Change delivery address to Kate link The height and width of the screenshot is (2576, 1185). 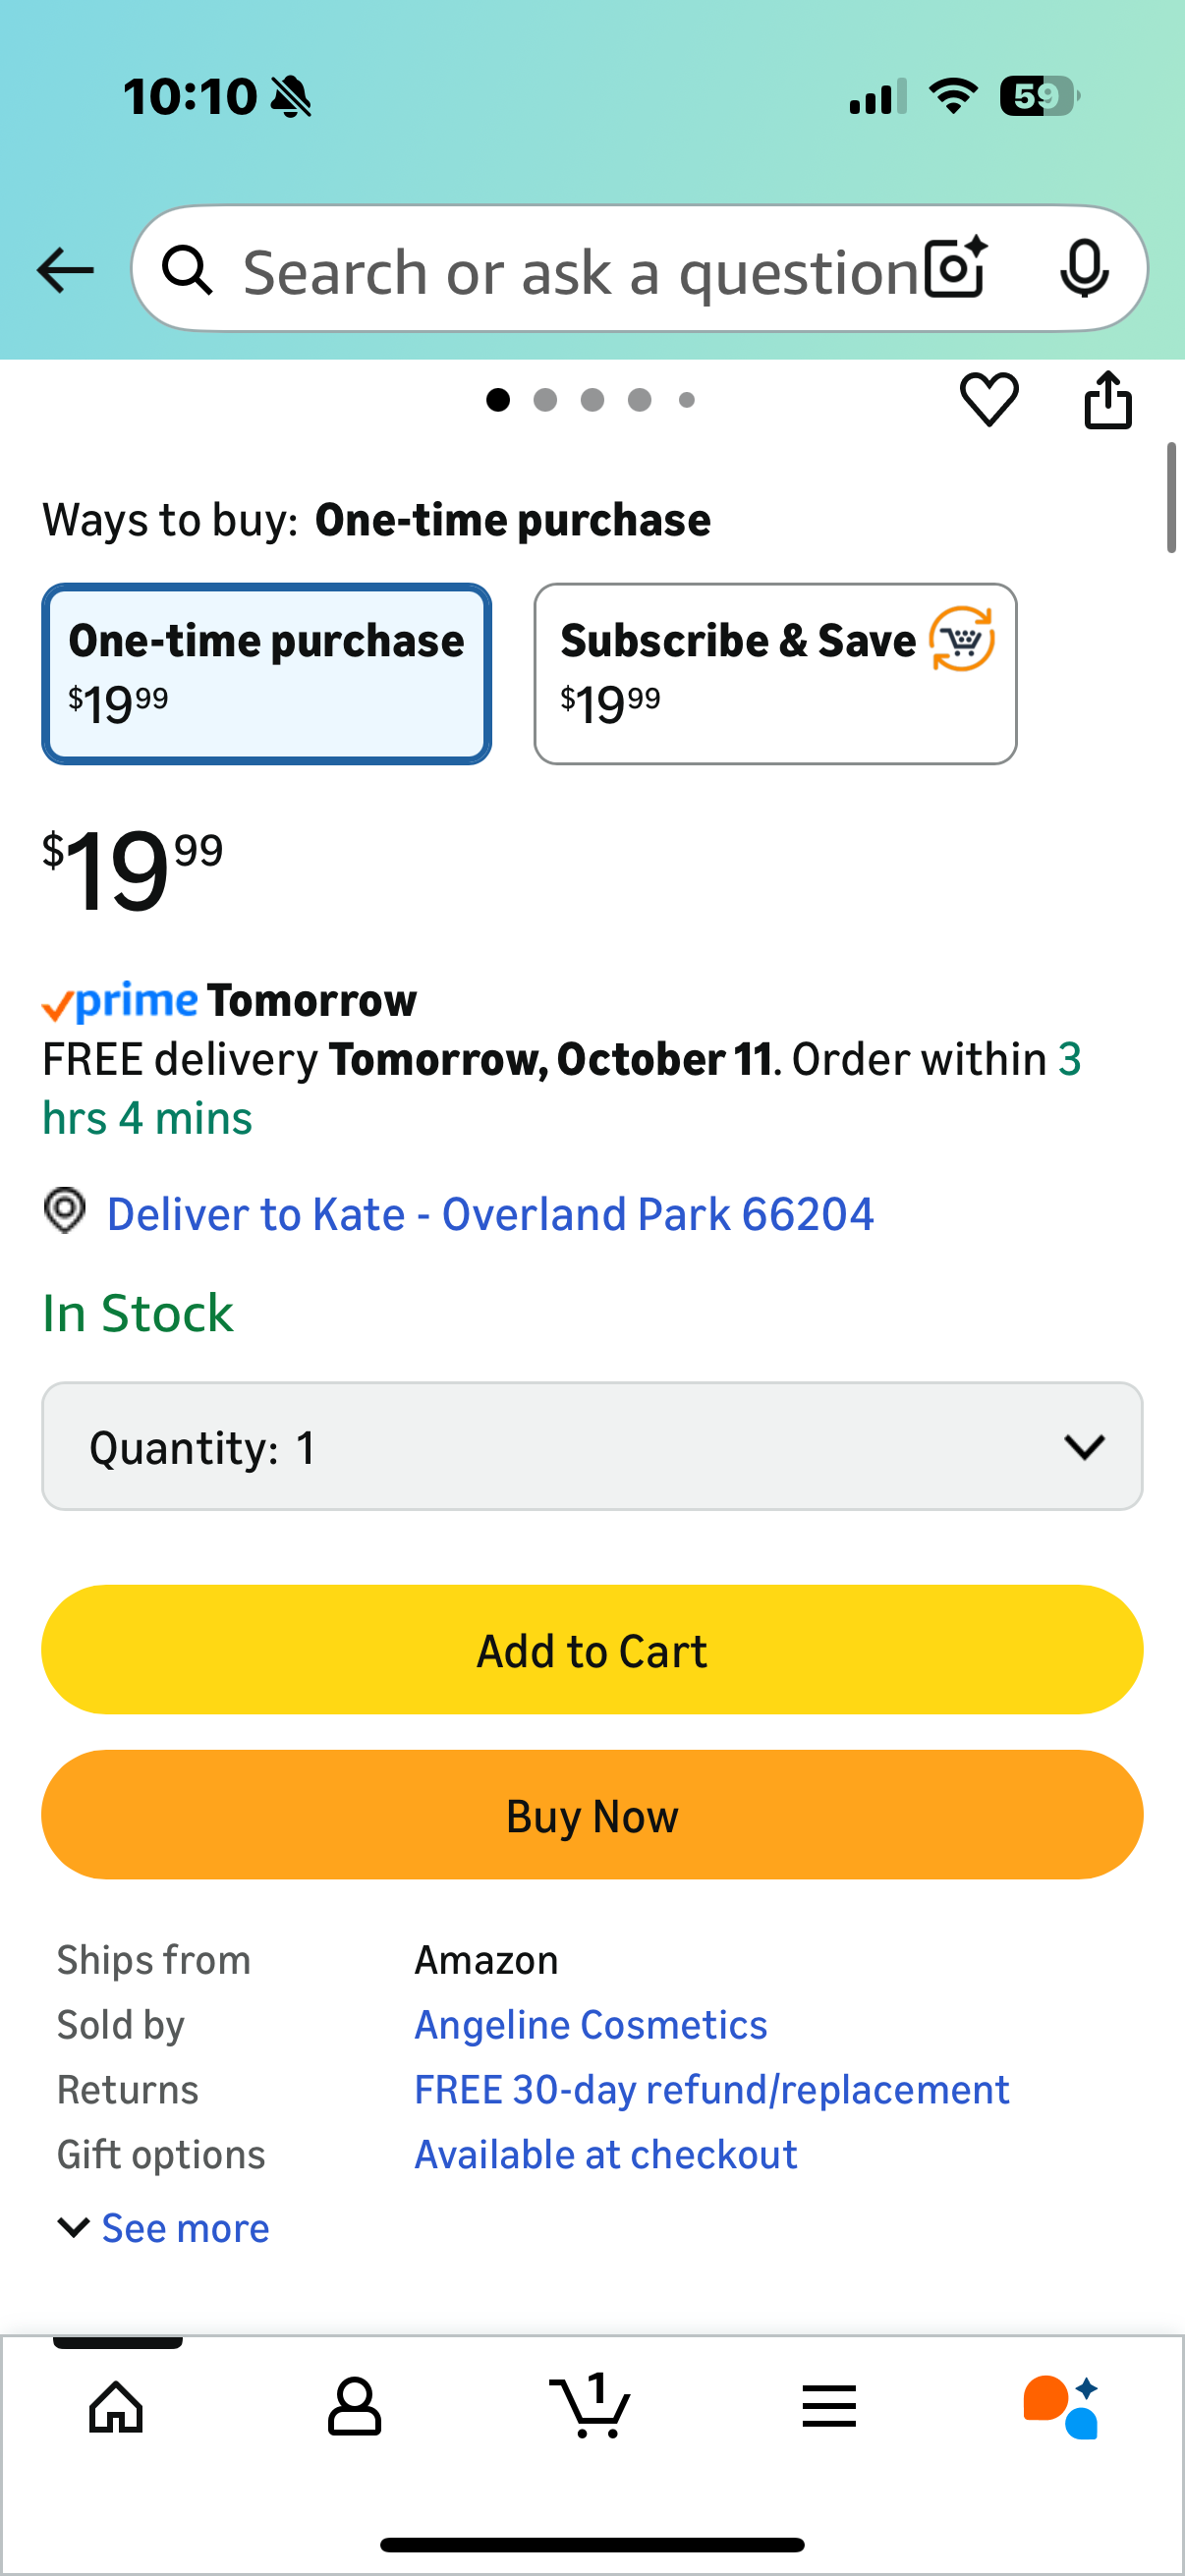point(490,1214)
